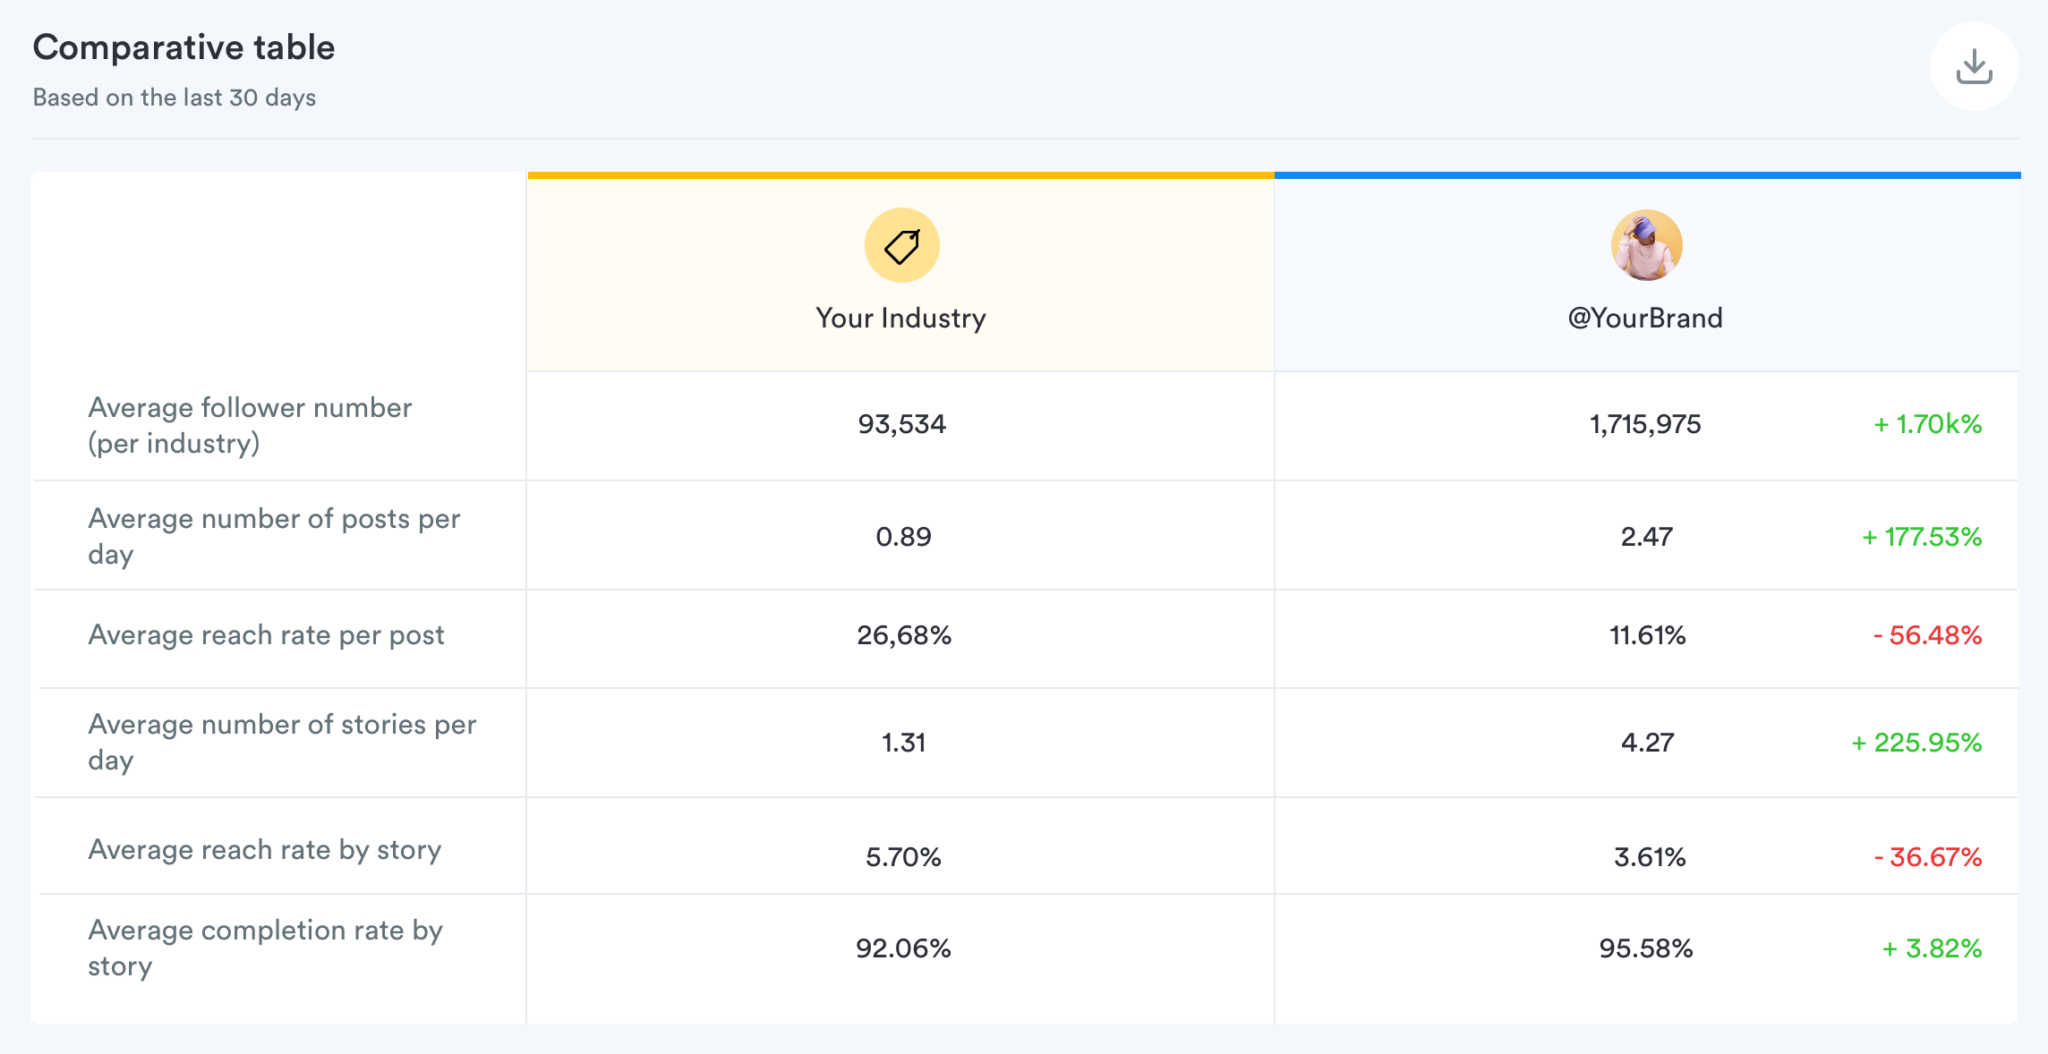The image size is (2048, 1054).
Task: Click the Your Industry column header
Action: tap(900, 318)
